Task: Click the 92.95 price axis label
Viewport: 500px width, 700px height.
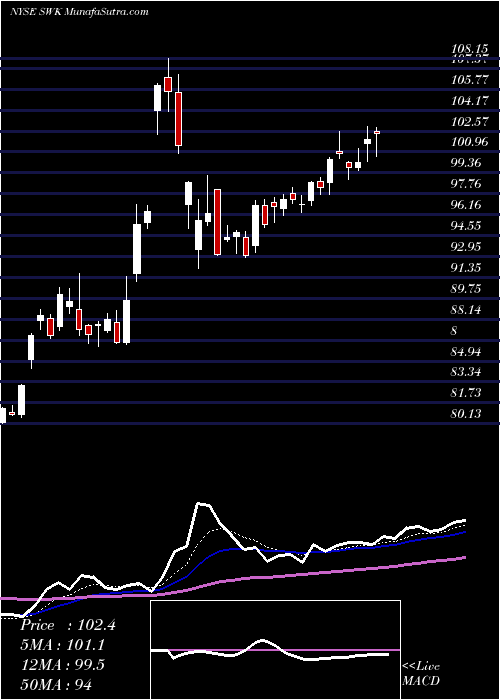Action: pos(467,247)
